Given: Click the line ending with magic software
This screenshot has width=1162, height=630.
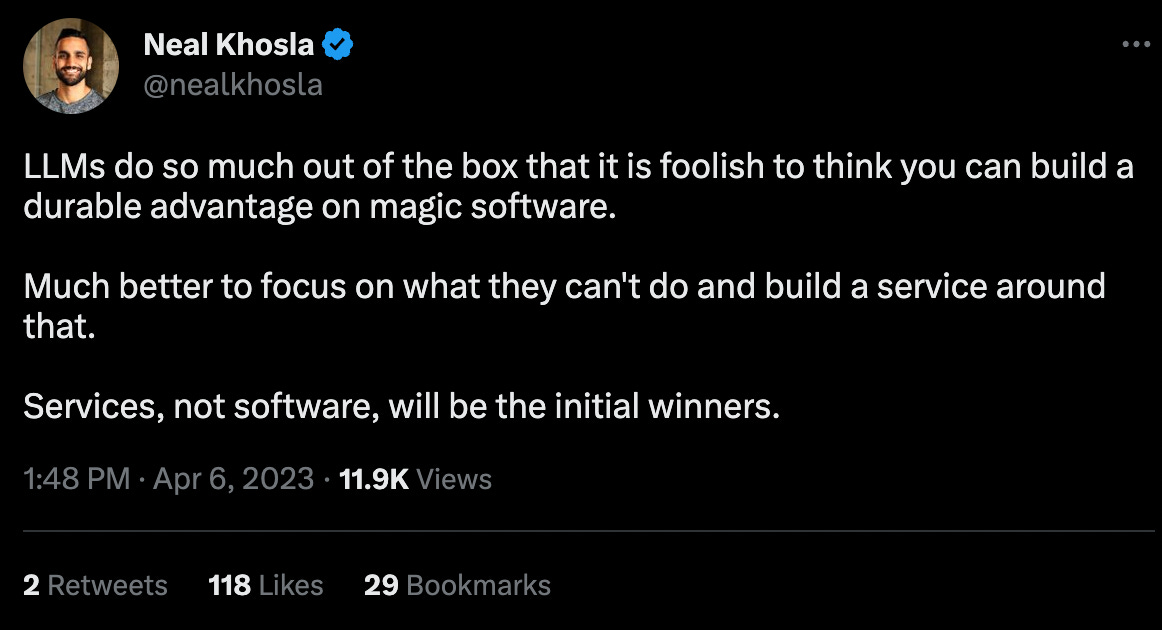Looking at the screenshot, I should pos(314,210).
